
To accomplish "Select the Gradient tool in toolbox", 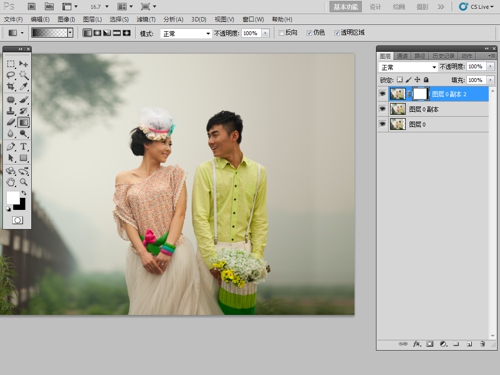I will 23,122.
